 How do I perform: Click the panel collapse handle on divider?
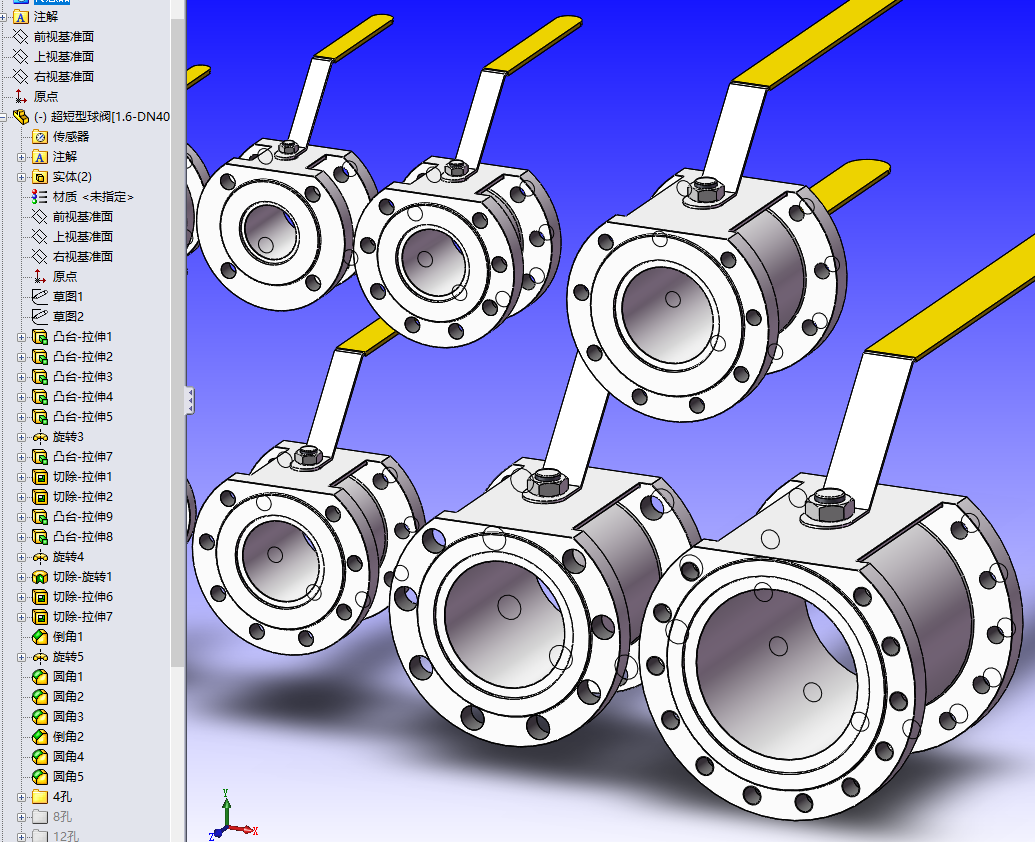(x=190, y=401)
